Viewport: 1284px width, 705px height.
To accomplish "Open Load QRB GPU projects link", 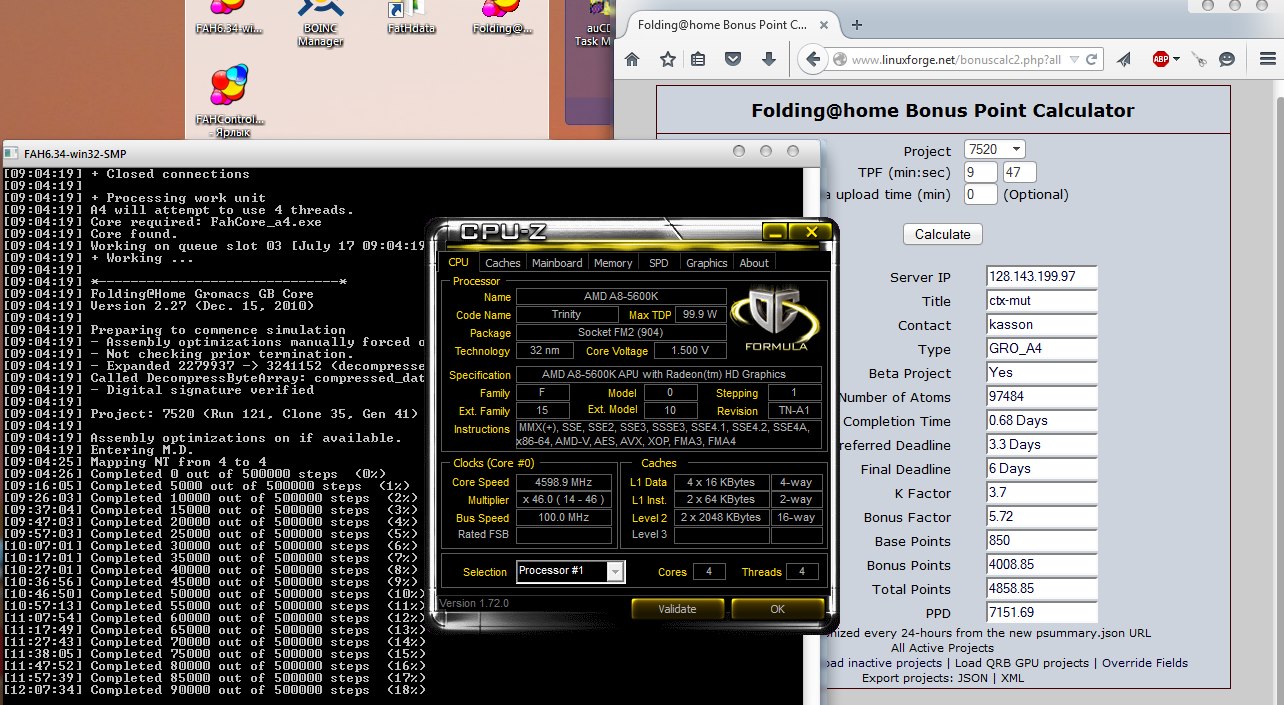I will tap(1021, 663).
